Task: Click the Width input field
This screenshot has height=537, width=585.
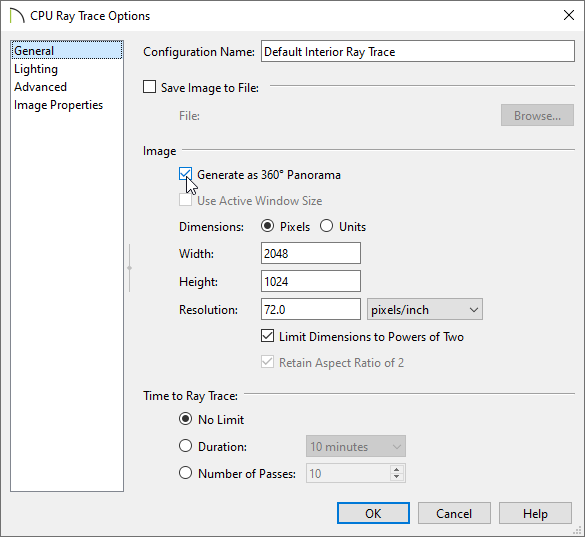Action: [x=311, y=253]
